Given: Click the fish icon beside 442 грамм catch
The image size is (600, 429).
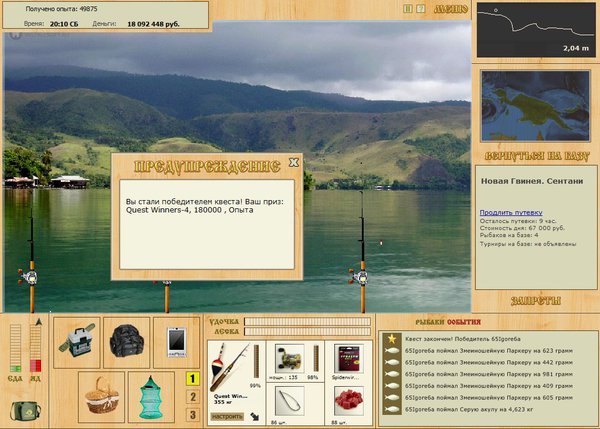Looking at the screenshot, I should [x=392, y=362].
